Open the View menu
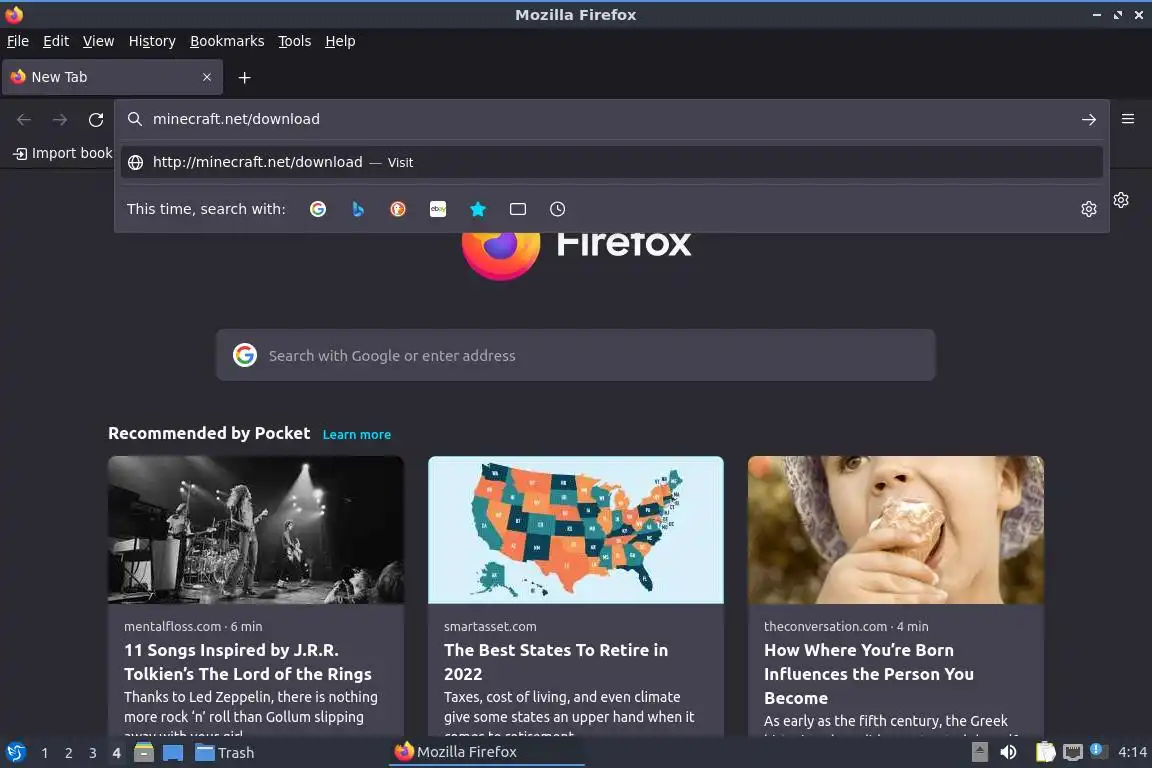 tap(98, 41)
